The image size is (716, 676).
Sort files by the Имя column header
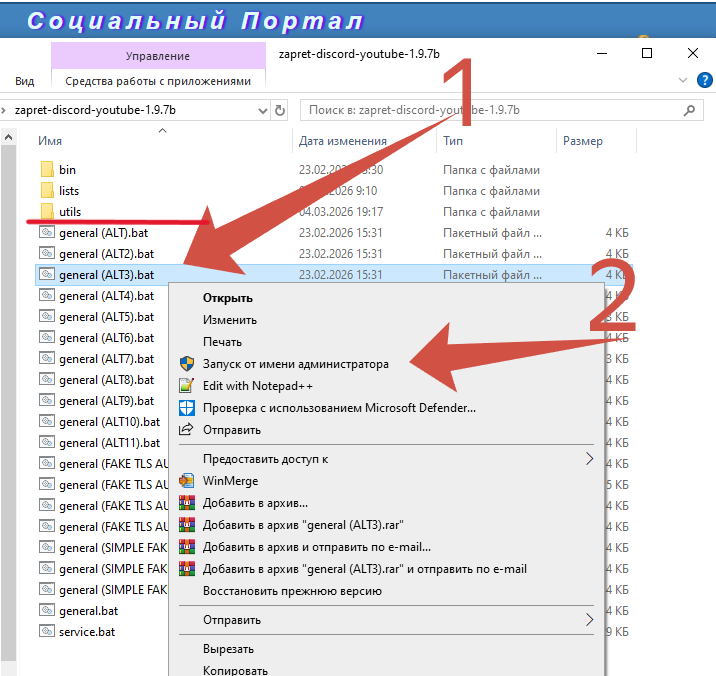50,141
